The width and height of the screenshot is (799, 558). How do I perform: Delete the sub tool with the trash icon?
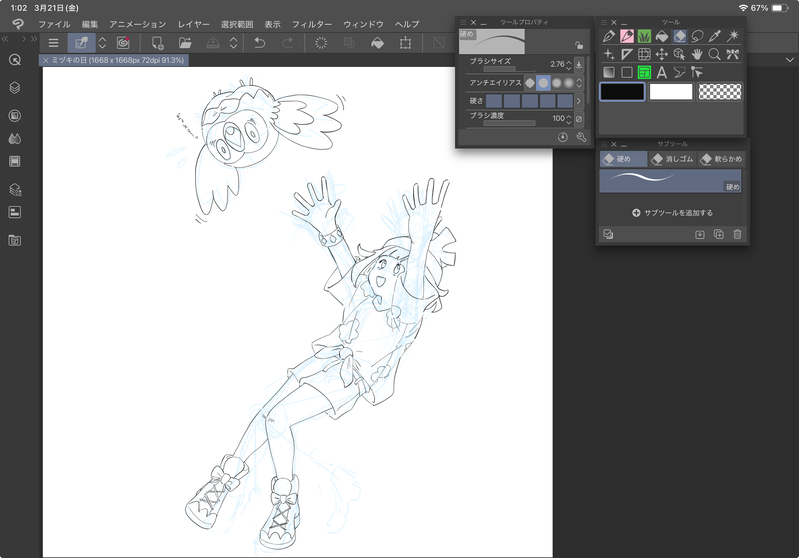737,234
